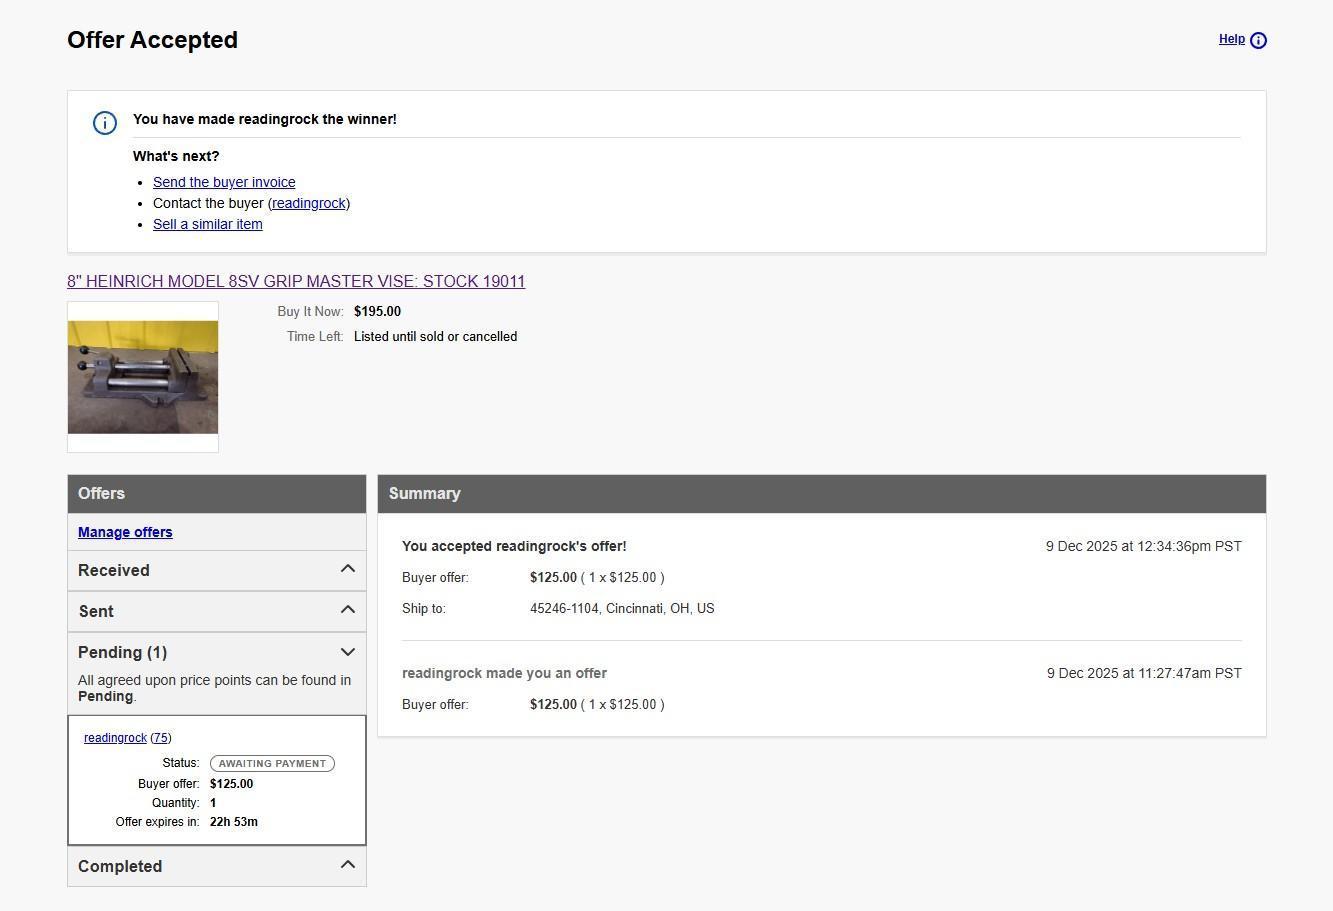This screenshot has height=911, width=1333.
Task: Expand the Completed offers chevron
Action: click(x=347, y=865)
